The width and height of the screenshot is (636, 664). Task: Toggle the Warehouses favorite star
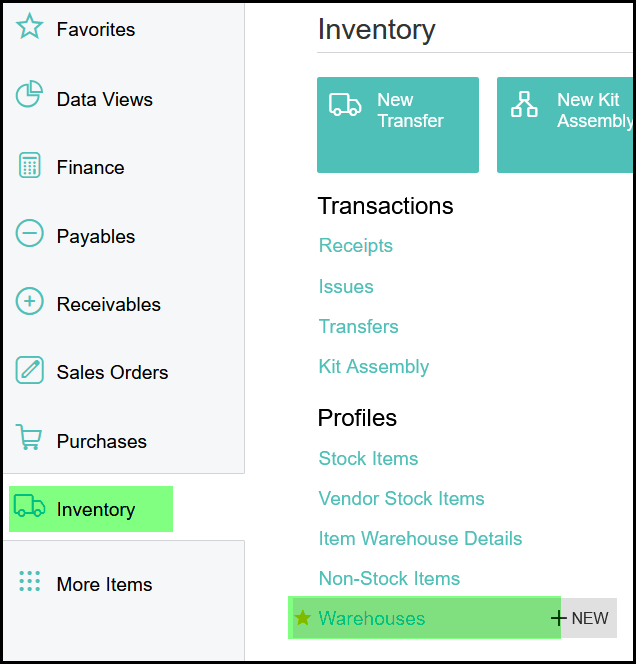tap(303, 618)
